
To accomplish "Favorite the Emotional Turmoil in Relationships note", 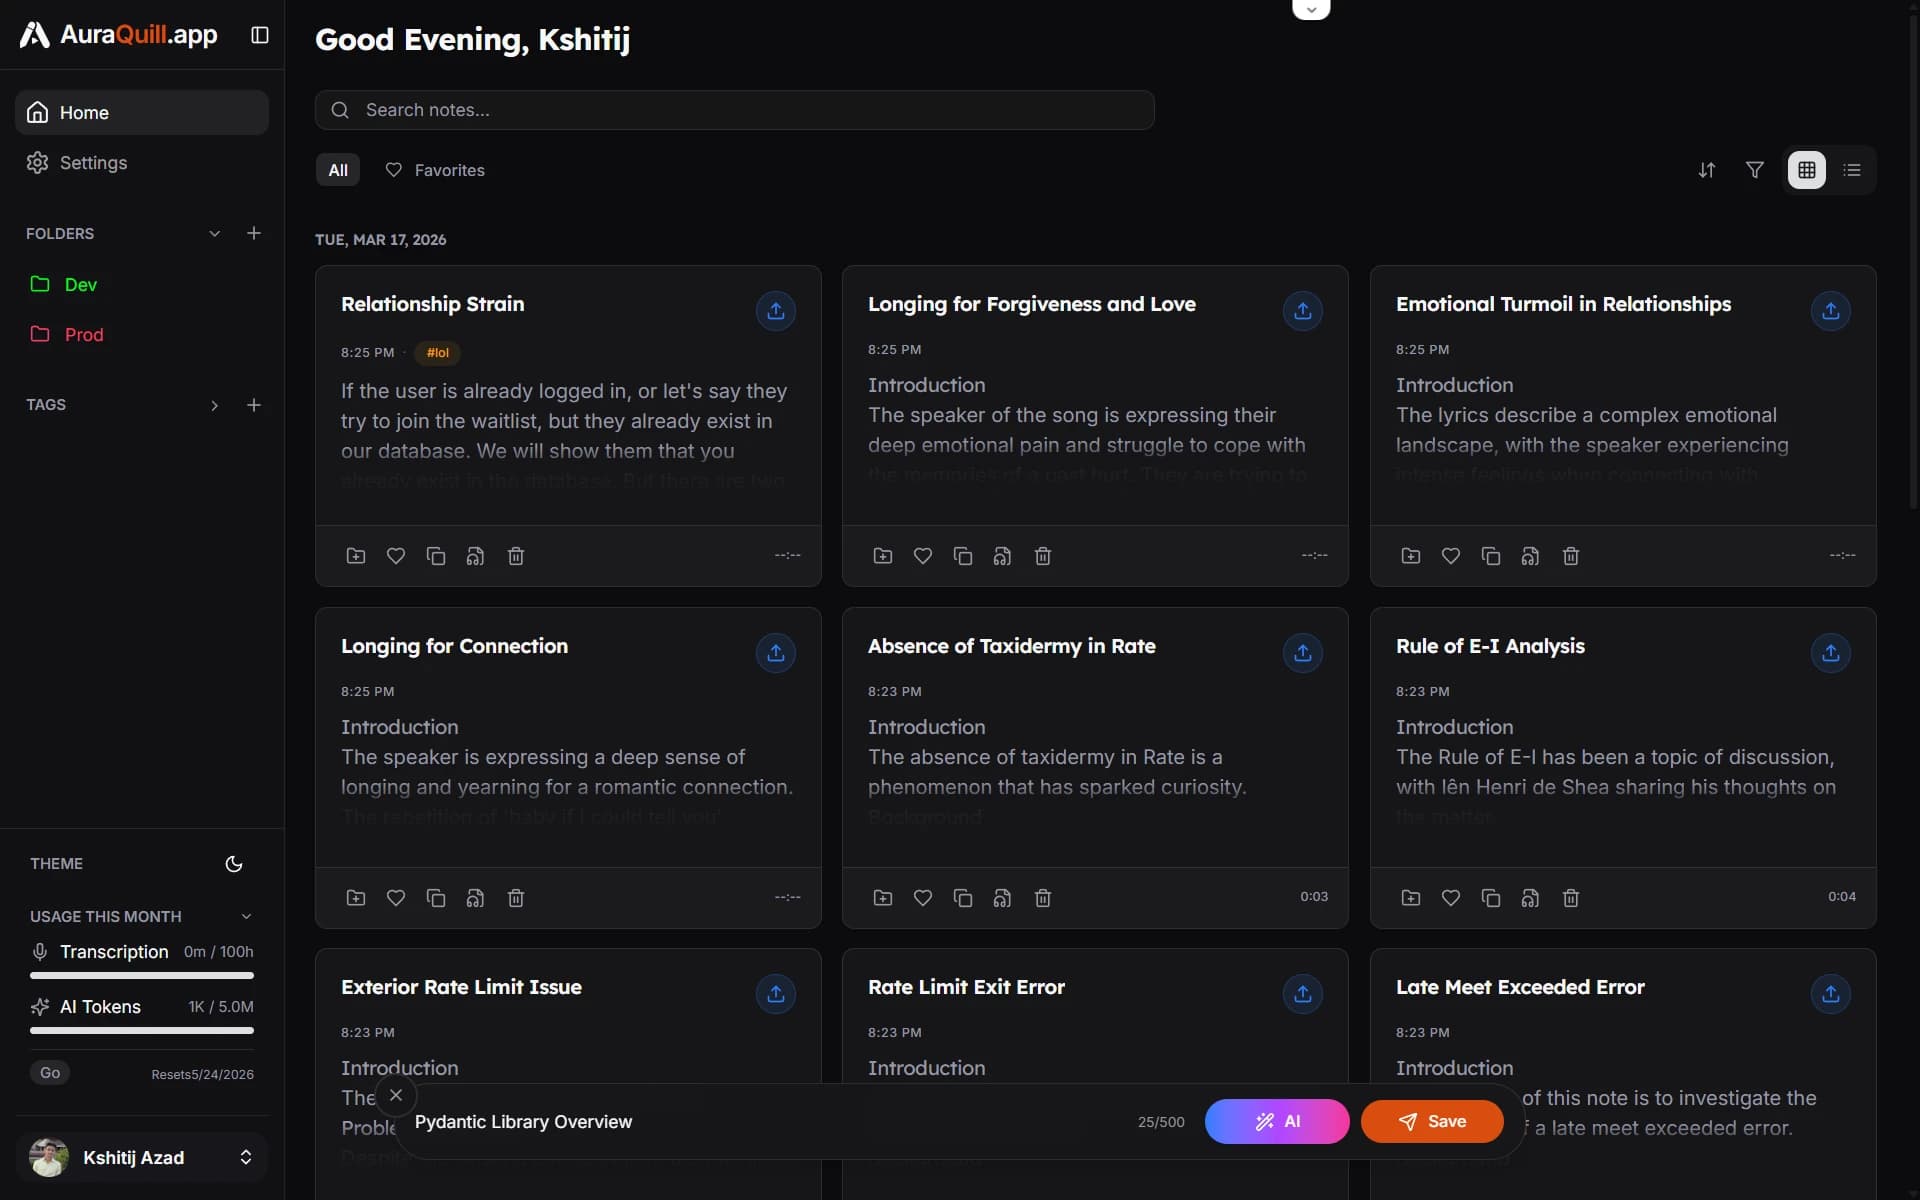I will [x=1451, y=556].
